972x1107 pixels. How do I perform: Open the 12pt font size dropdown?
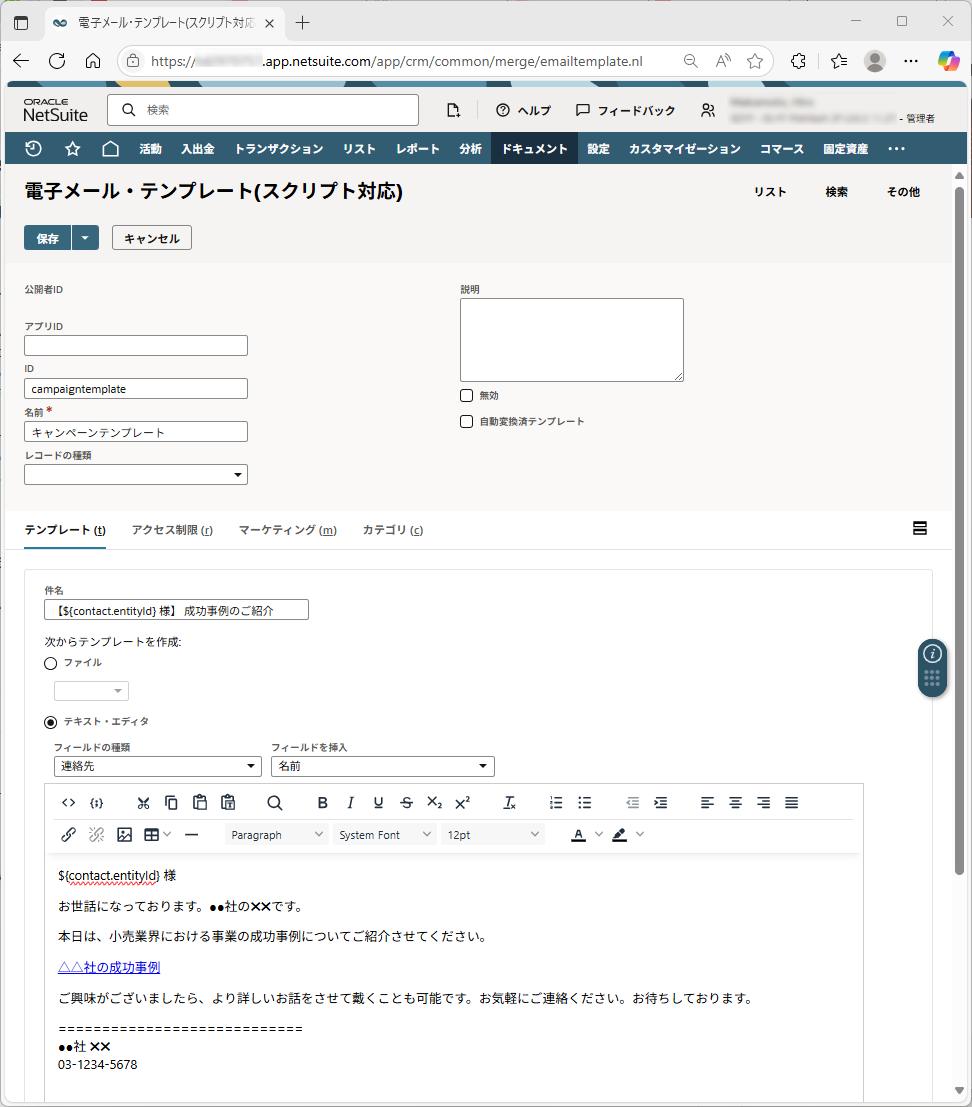pos(493,834)
